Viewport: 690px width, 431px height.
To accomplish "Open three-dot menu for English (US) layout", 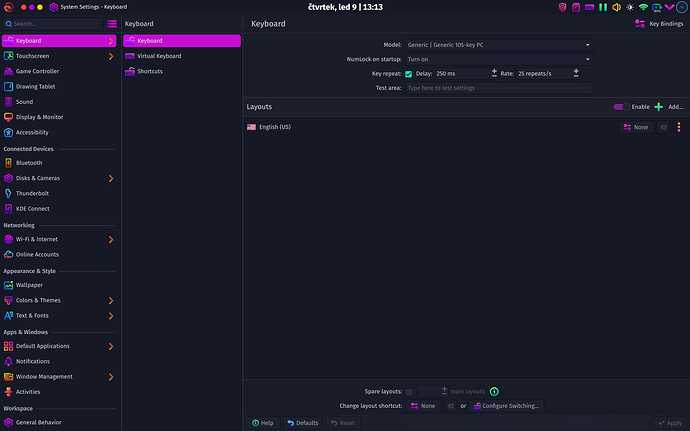I will 679,127.
